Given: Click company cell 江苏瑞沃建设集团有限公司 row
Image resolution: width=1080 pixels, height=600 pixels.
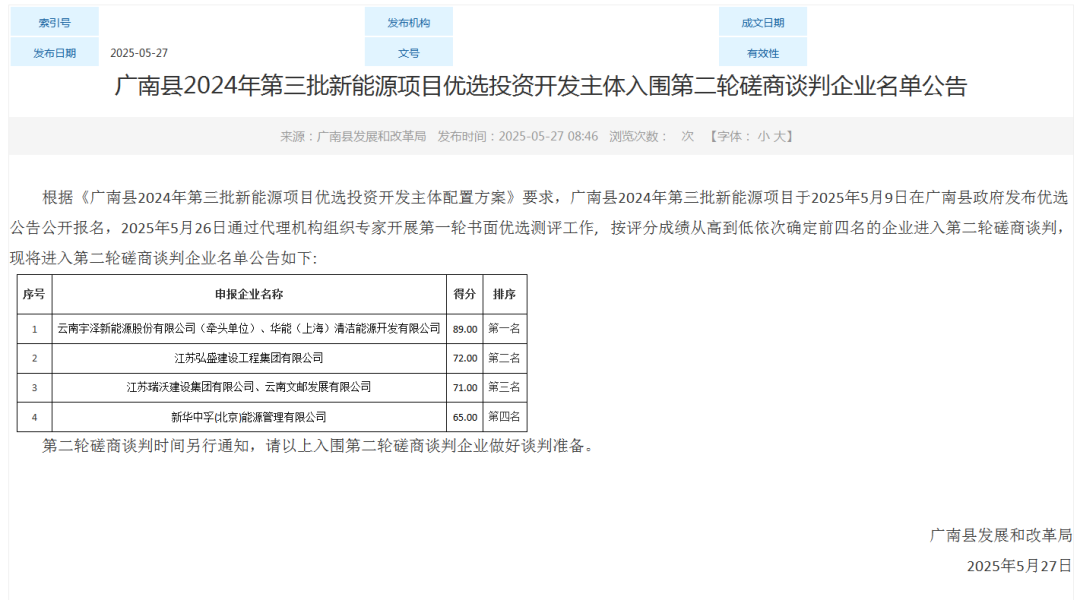Looking at the screenshot, I should (x=249, y=387).
